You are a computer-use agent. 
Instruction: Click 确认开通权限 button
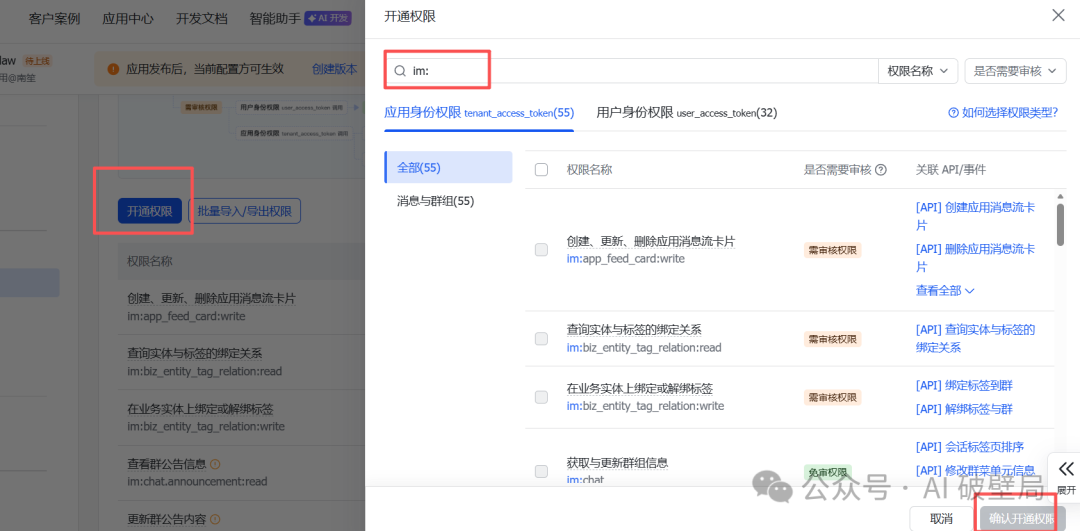(1021, 519)
